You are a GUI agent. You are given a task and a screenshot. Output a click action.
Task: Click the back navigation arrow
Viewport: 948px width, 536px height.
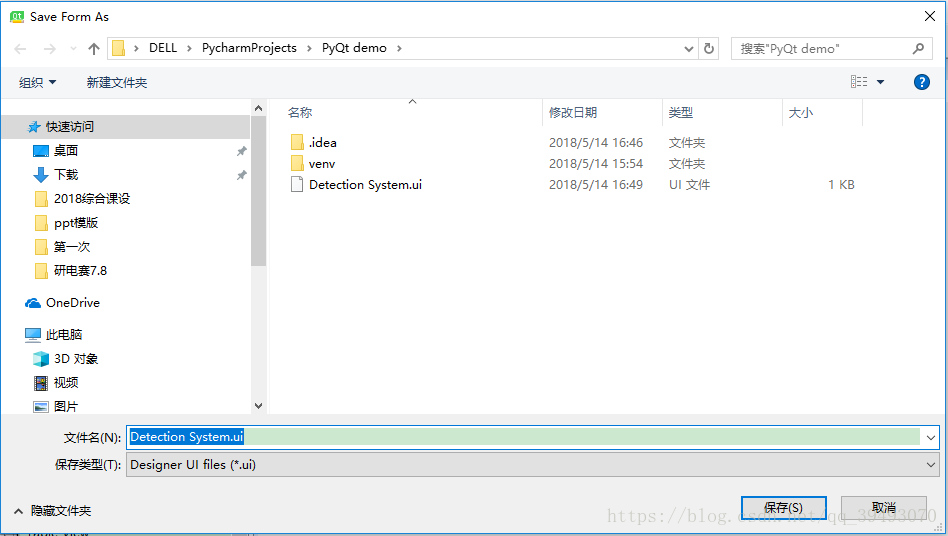pos(21,49)
